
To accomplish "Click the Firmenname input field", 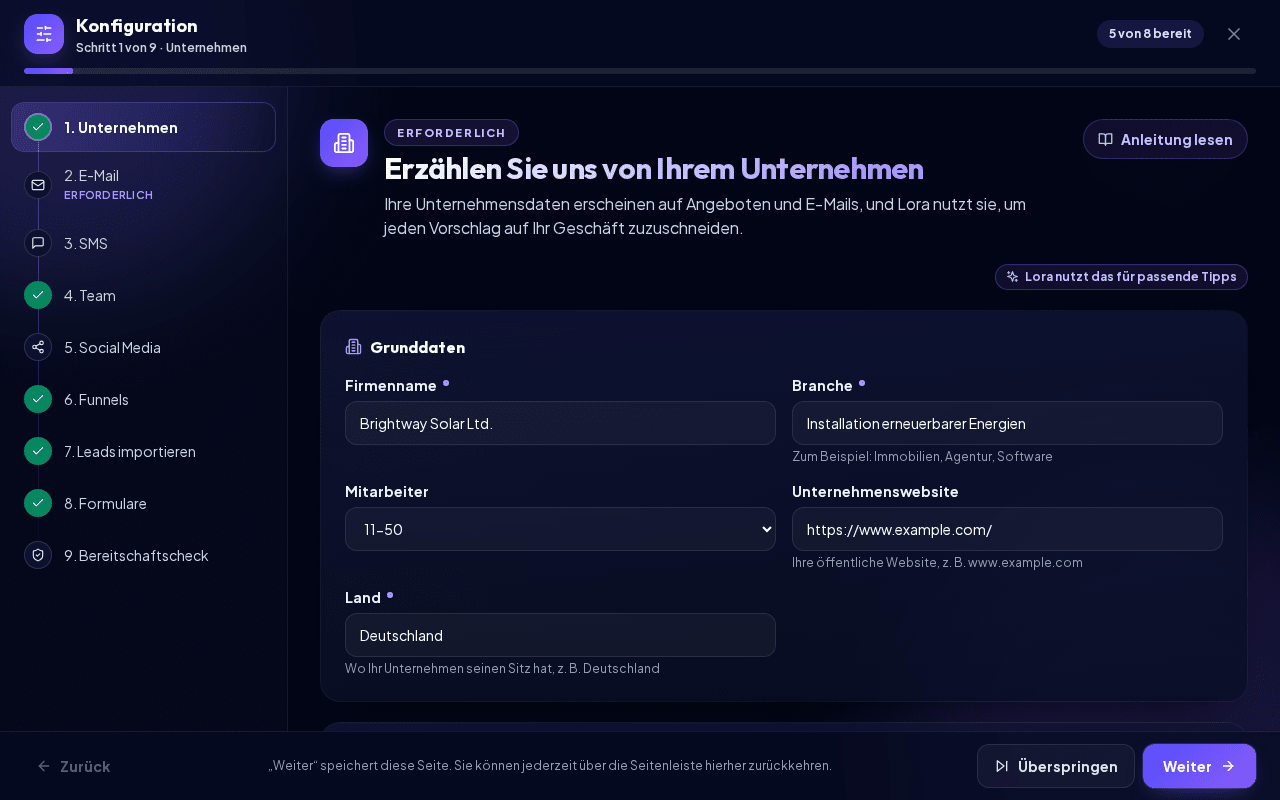I will coord(560,423).
